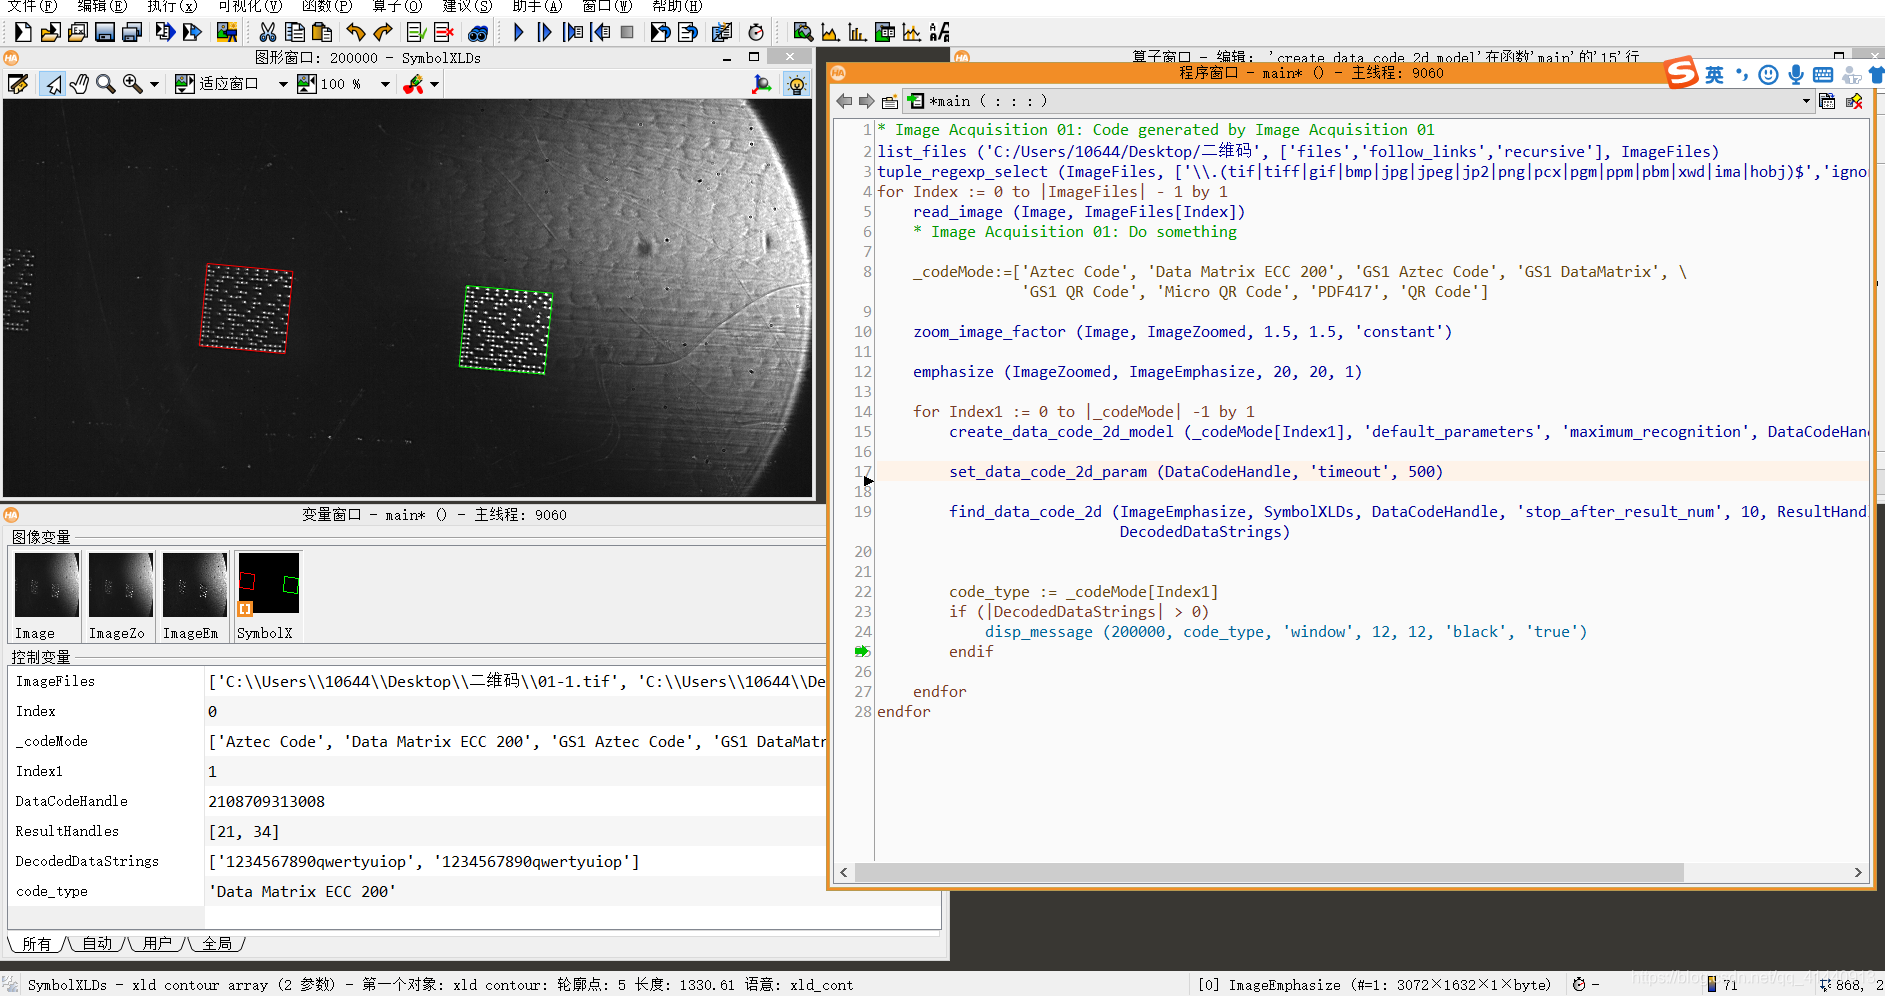This screenshot has width=1885, height=996.
Task: Open the 算子(O) menu
Action: click(397, 6)
